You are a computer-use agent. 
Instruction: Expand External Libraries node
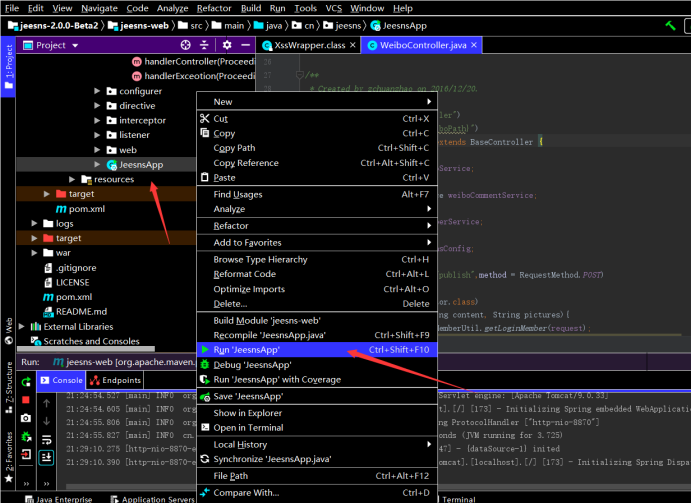click(x=22, y=327)
